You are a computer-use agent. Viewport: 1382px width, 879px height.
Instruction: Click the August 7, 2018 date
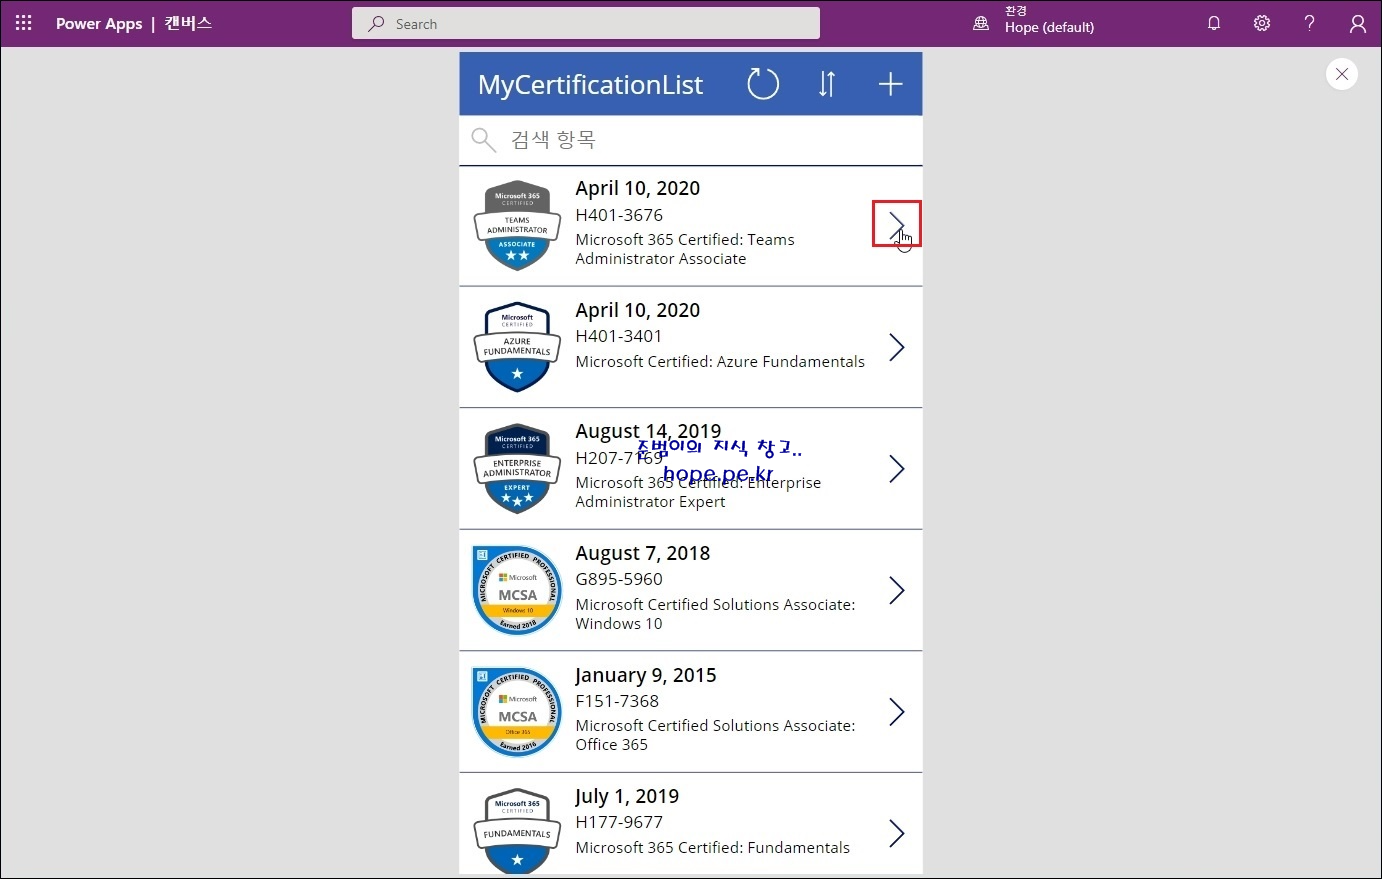[643, 554]
